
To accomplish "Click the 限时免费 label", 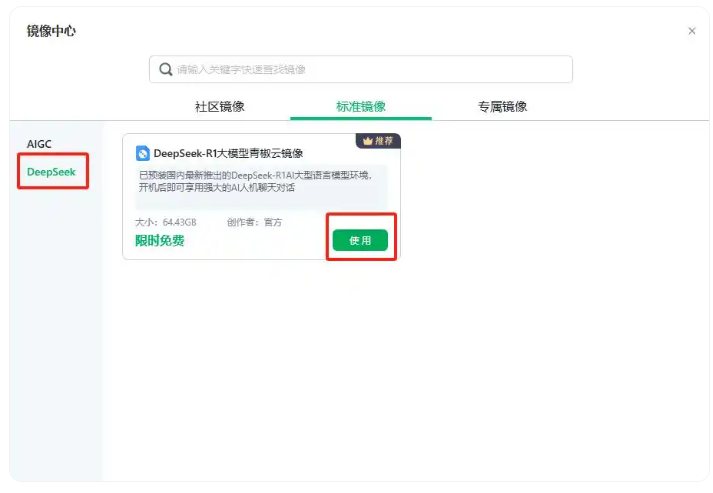I will pyautogui.click(x=160, y=241).
